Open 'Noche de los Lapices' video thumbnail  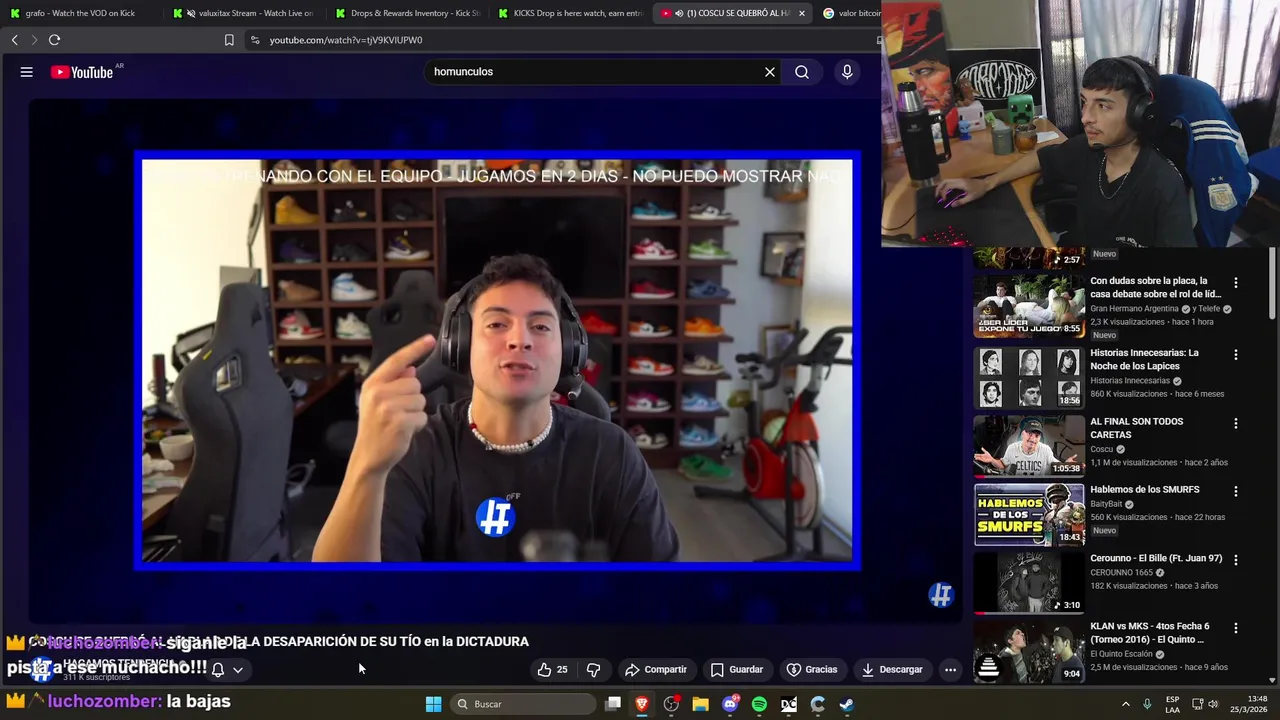click(1029, 377)
